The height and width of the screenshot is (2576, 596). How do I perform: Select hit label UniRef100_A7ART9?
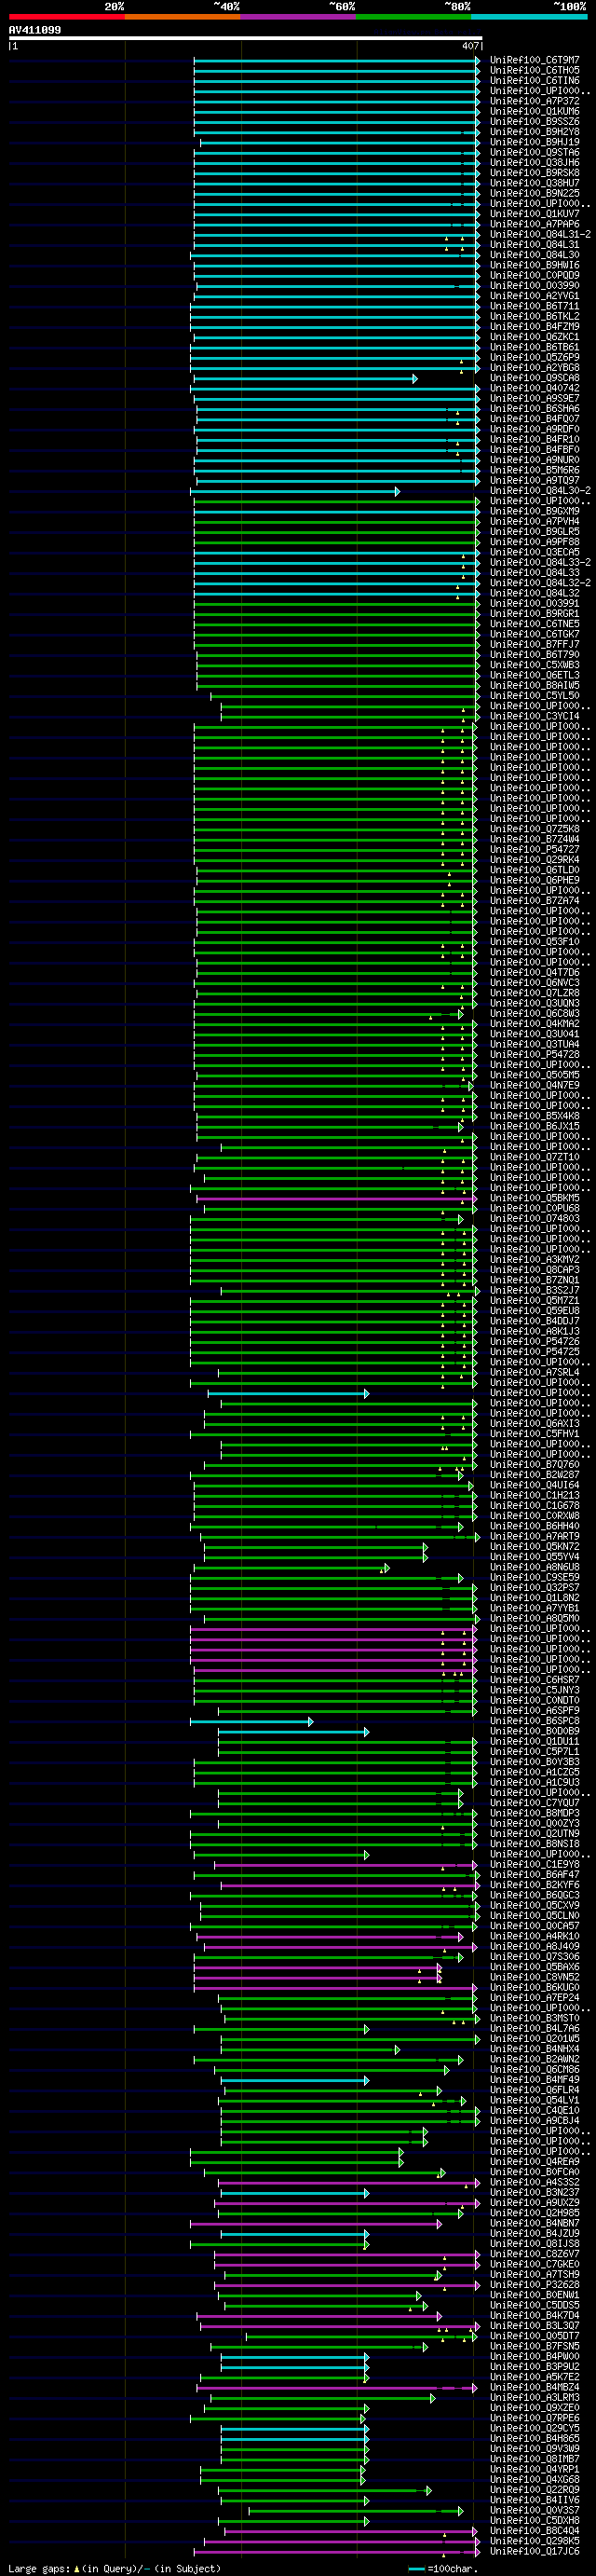tap(534, 1536)
